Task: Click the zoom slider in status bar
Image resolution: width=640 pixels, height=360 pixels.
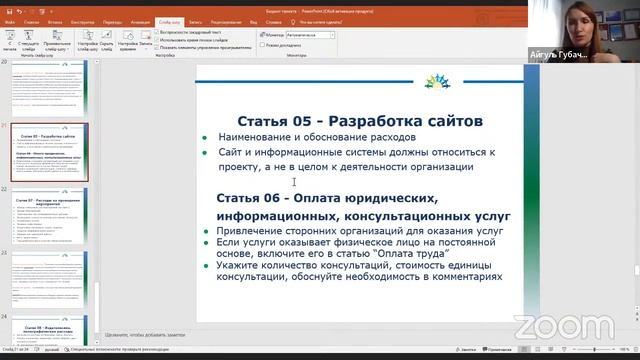Action: click(594, 349)
